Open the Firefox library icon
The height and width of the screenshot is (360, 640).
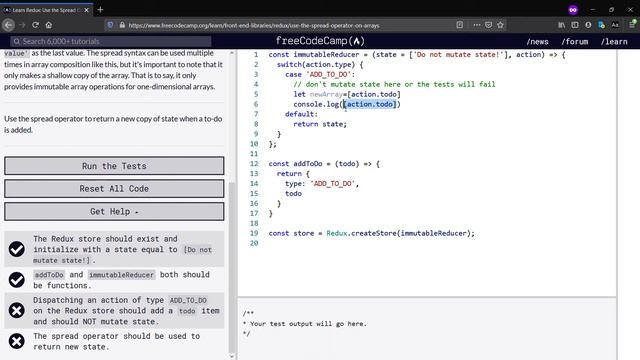click(x=562, y=25)
